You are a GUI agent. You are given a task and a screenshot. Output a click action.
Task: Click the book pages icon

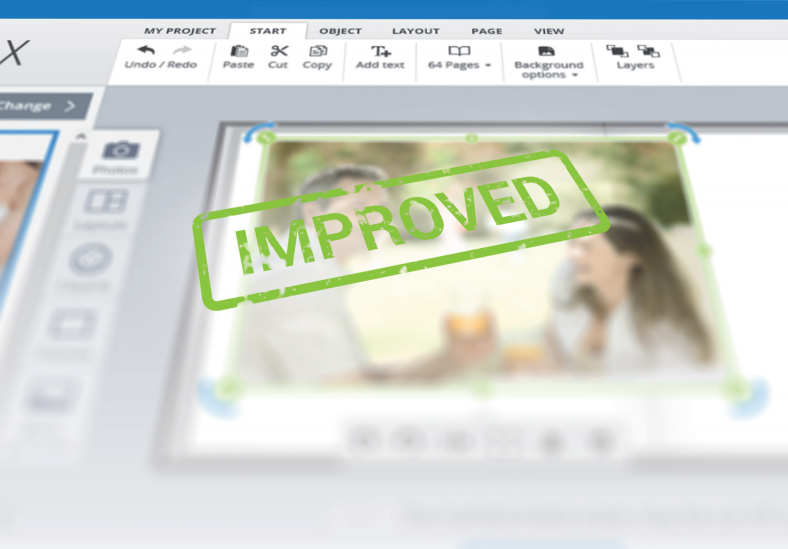point(459,51)
